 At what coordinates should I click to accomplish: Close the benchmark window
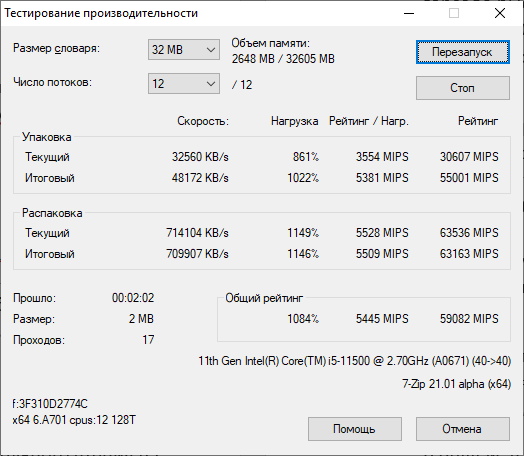[x=500, y=13]
